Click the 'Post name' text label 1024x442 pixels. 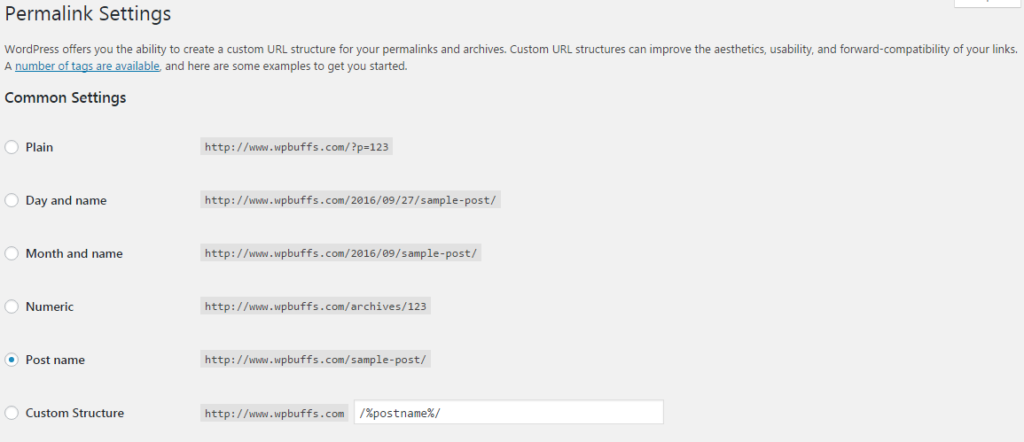tap(55, 359)
